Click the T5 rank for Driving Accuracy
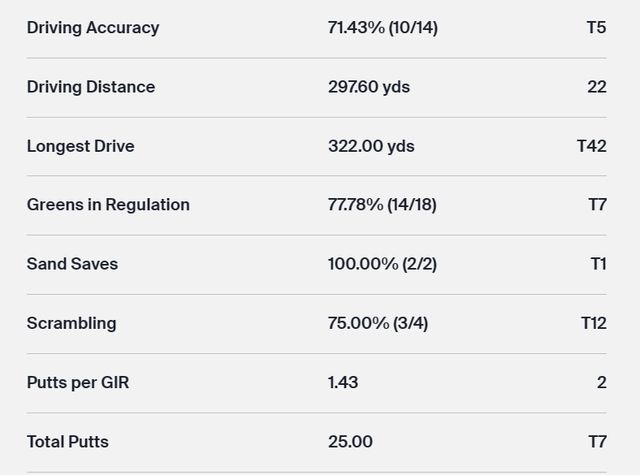The image size is (640, 475). (x=596, y=28)
